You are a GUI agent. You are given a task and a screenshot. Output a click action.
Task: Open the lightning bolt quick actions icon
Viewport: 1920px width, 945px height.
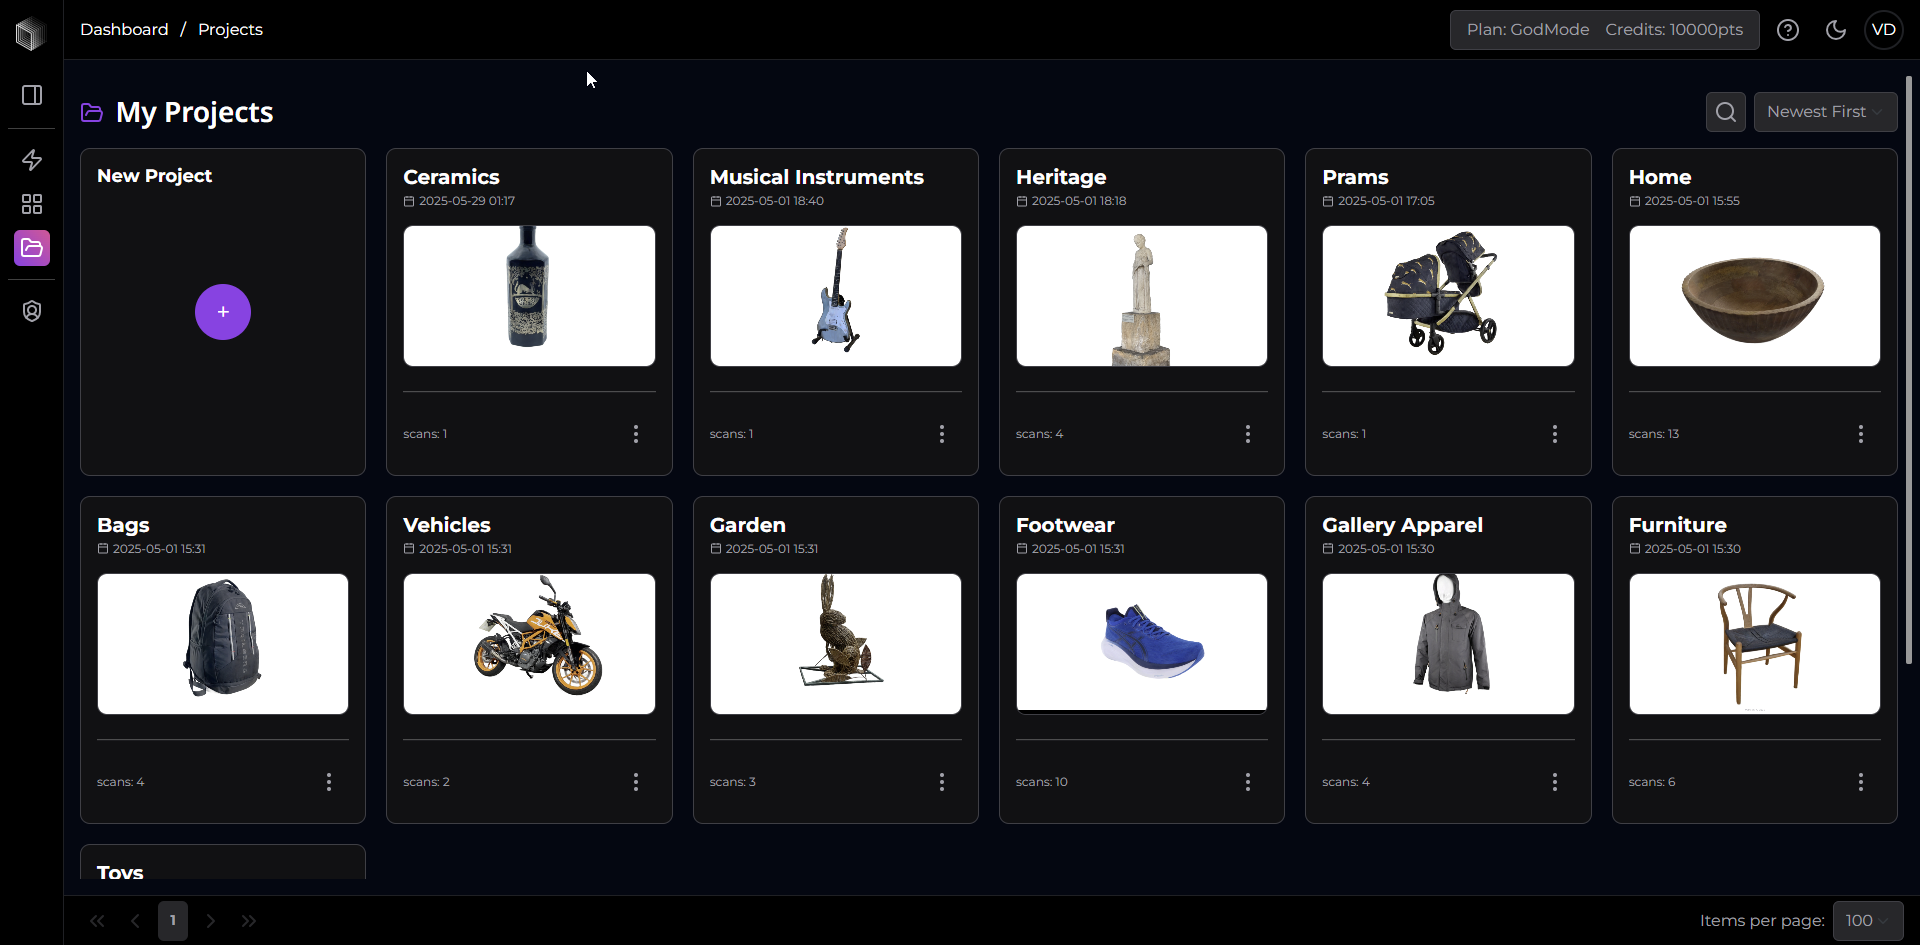click(x=32, y=160)
